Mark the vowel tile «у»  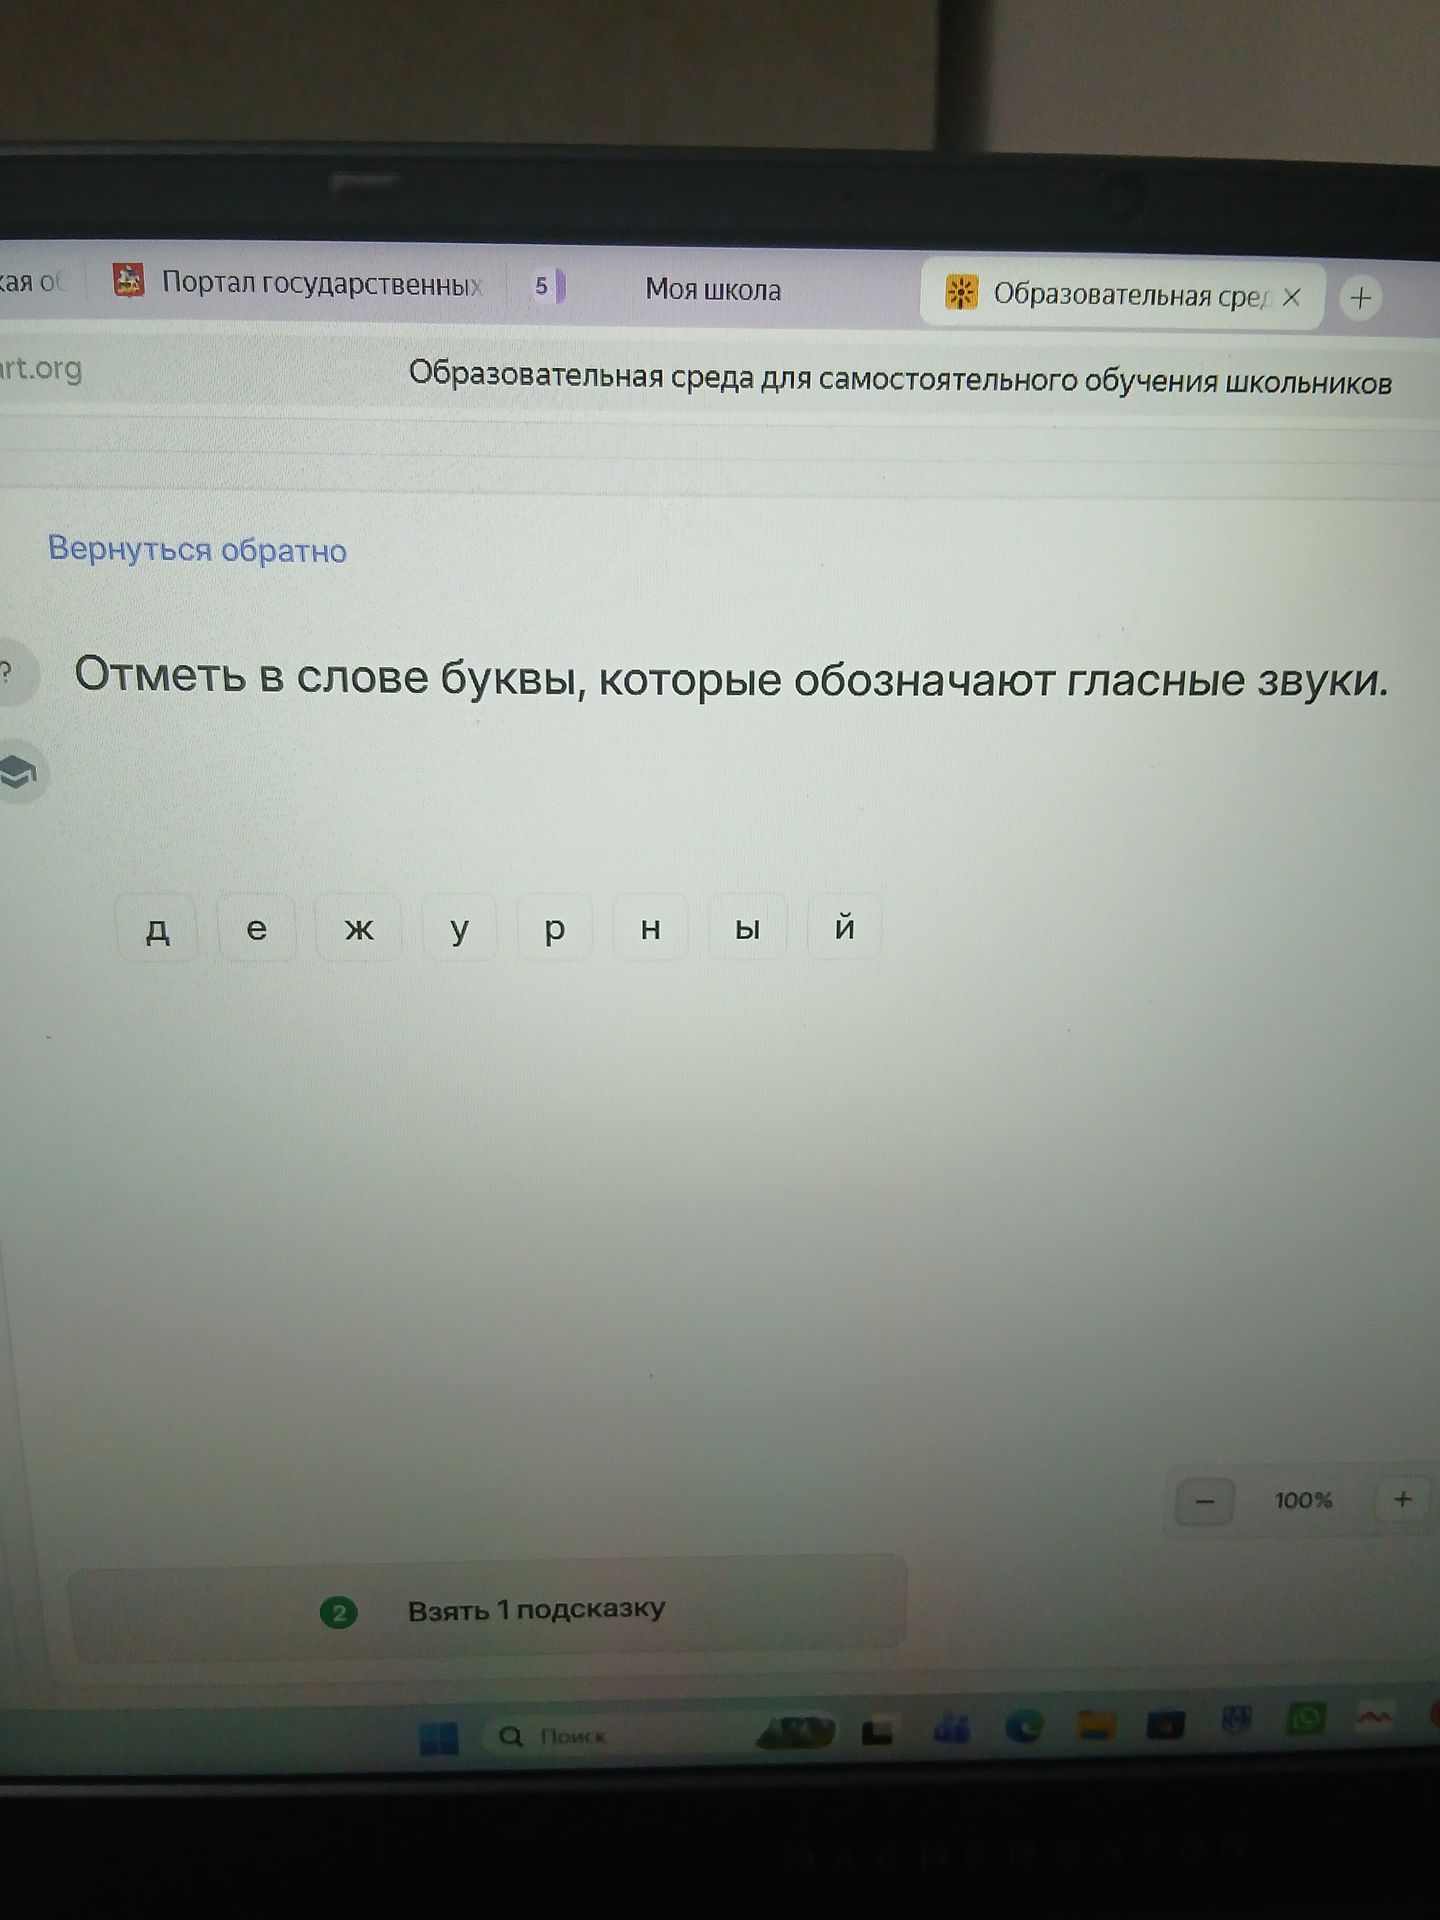click(x=459, y=929)
